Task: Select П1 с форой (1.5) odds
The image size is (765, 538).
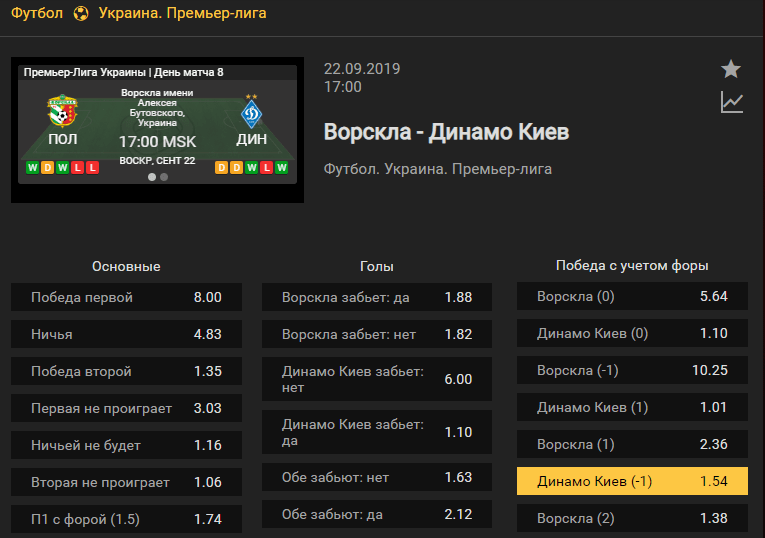Action: click(x=126, y=519)
